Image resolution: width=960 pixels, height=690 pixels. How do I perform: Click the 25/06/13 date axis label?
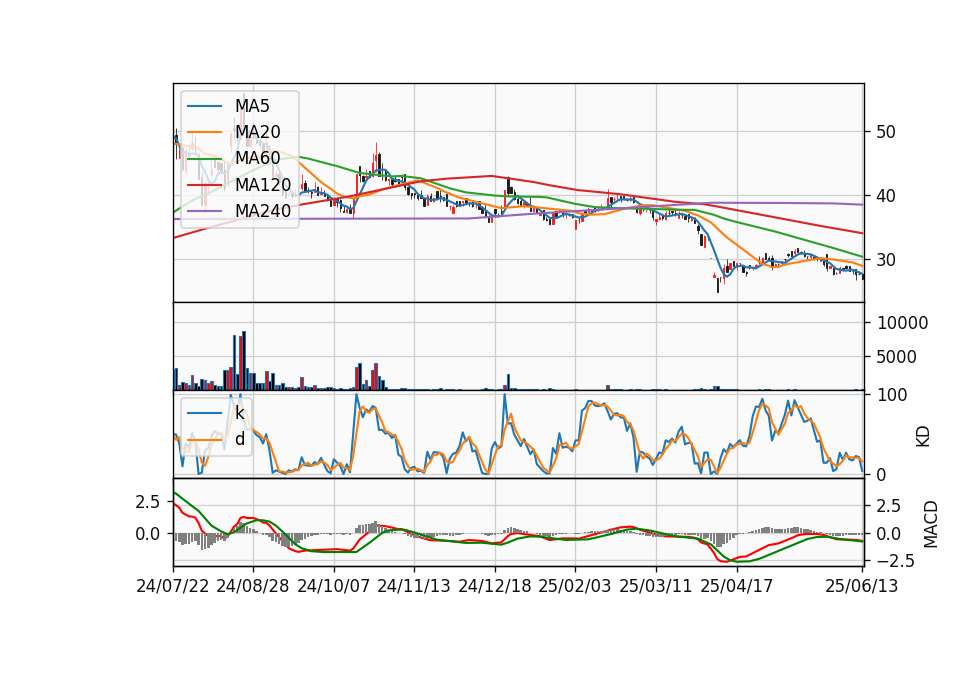[862, 586]
